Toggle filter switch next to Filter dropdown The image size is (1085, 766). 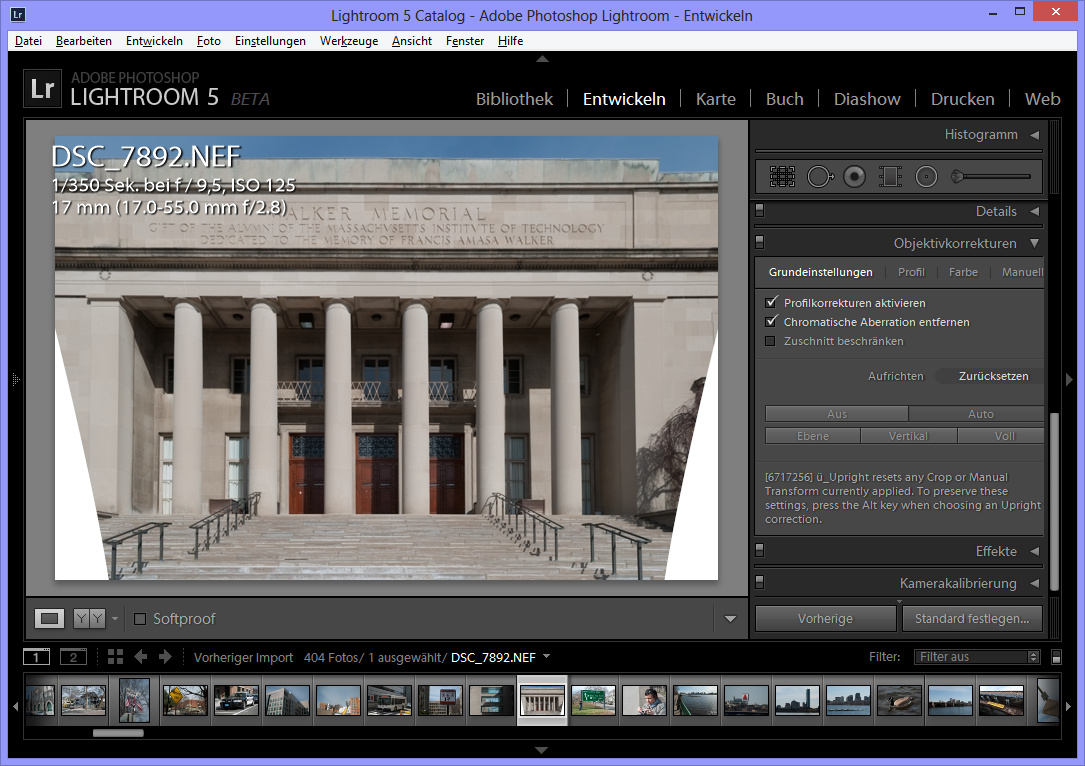tap(1056, 657)
